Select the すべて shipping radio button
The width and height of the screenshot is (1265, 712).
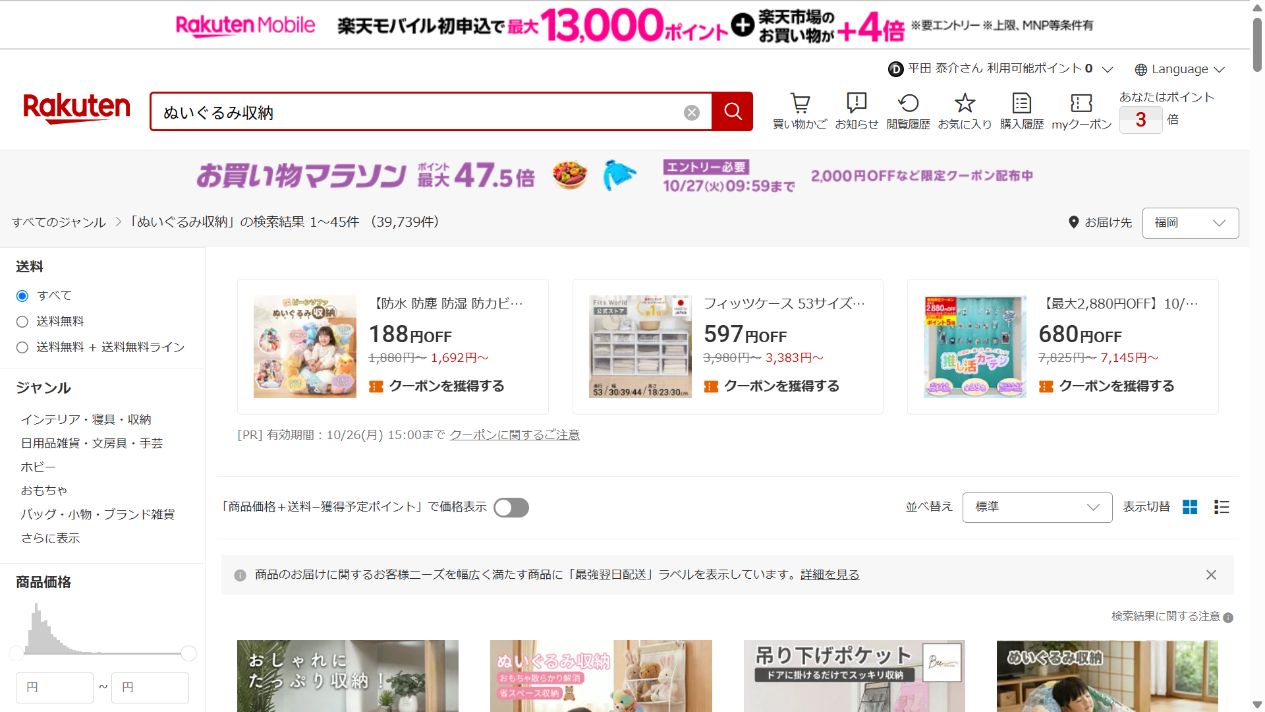point(22,296)
